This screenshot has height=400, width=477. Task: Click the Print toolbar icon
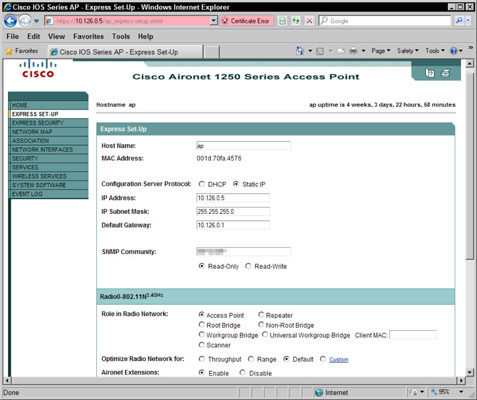(x=353, y=51)
